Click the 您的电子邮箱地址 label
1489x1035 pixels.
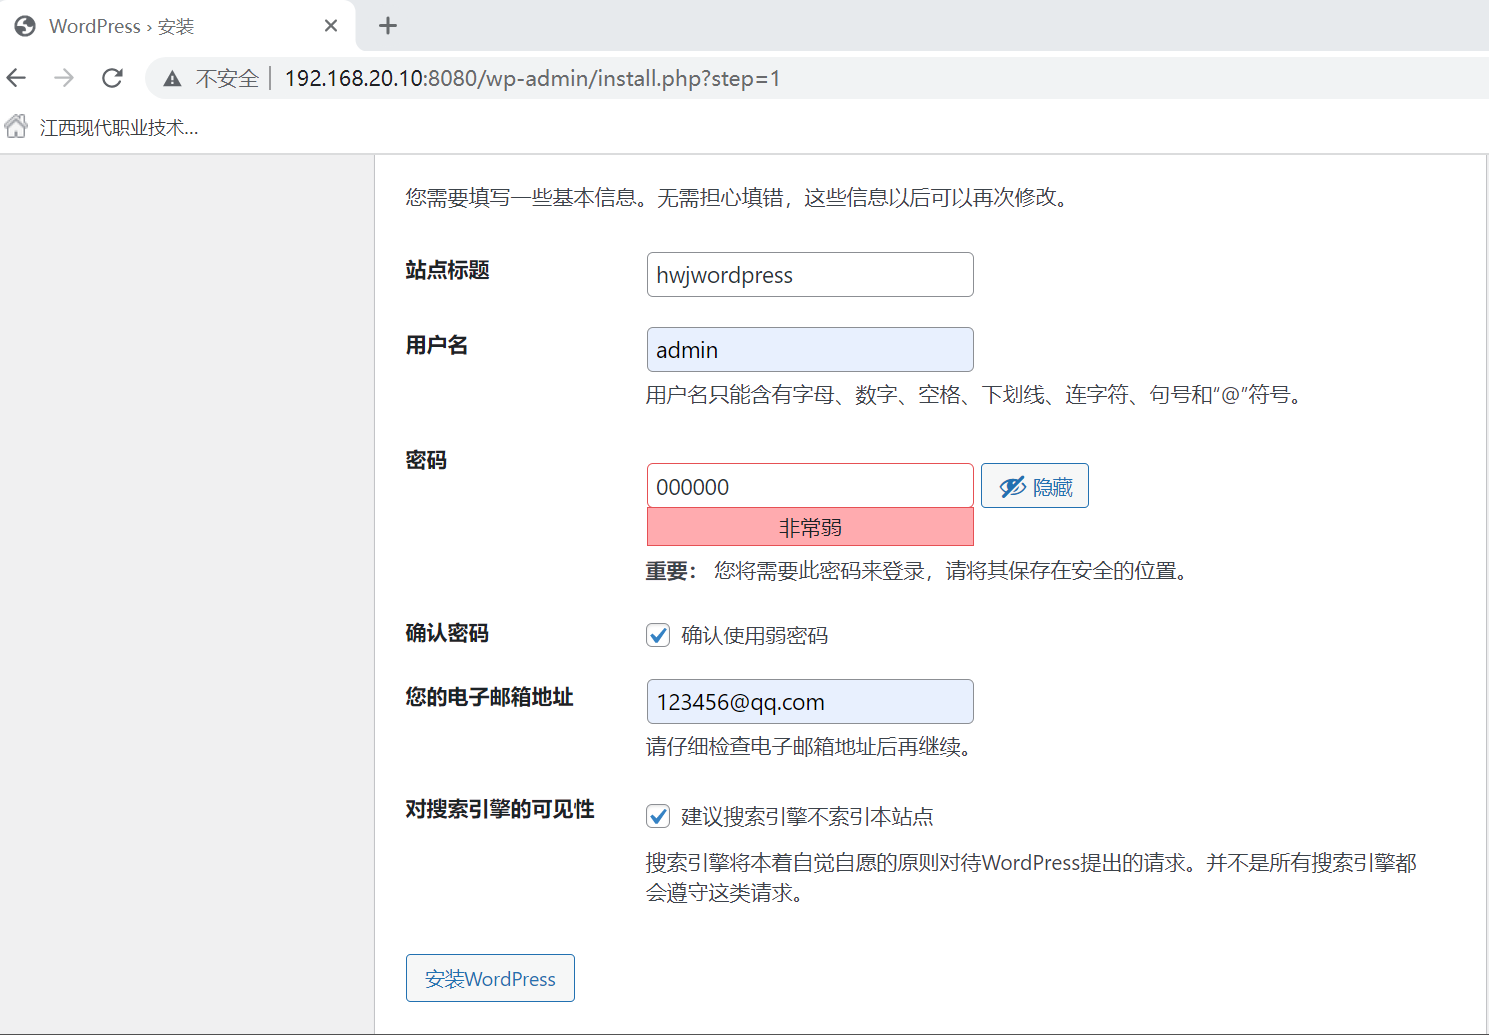point(489,697)
